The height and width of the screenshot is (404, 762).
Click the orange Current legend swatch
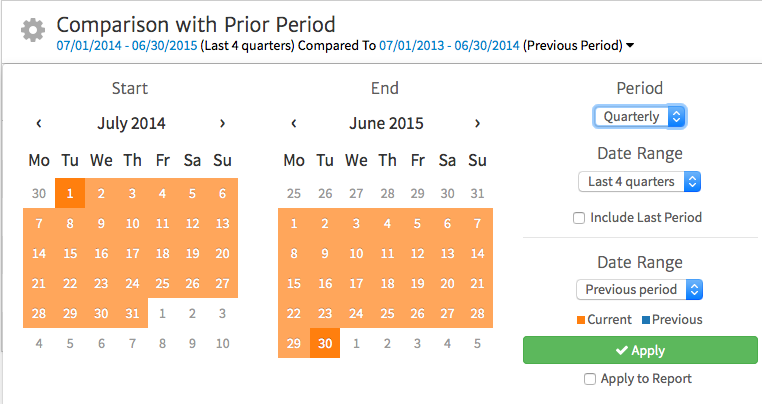tap(580, 320)
